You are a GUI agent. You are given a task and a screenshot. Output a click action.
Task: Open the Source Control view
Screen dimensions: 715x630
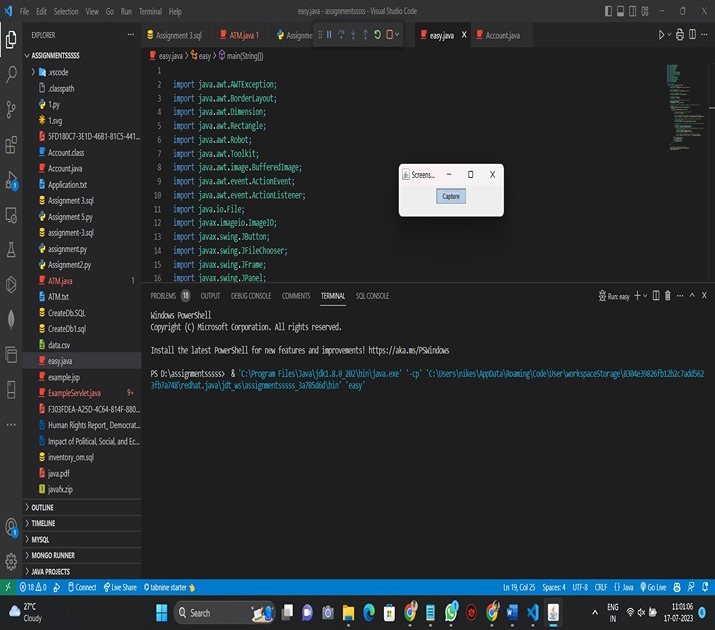(x=12, y=109)
